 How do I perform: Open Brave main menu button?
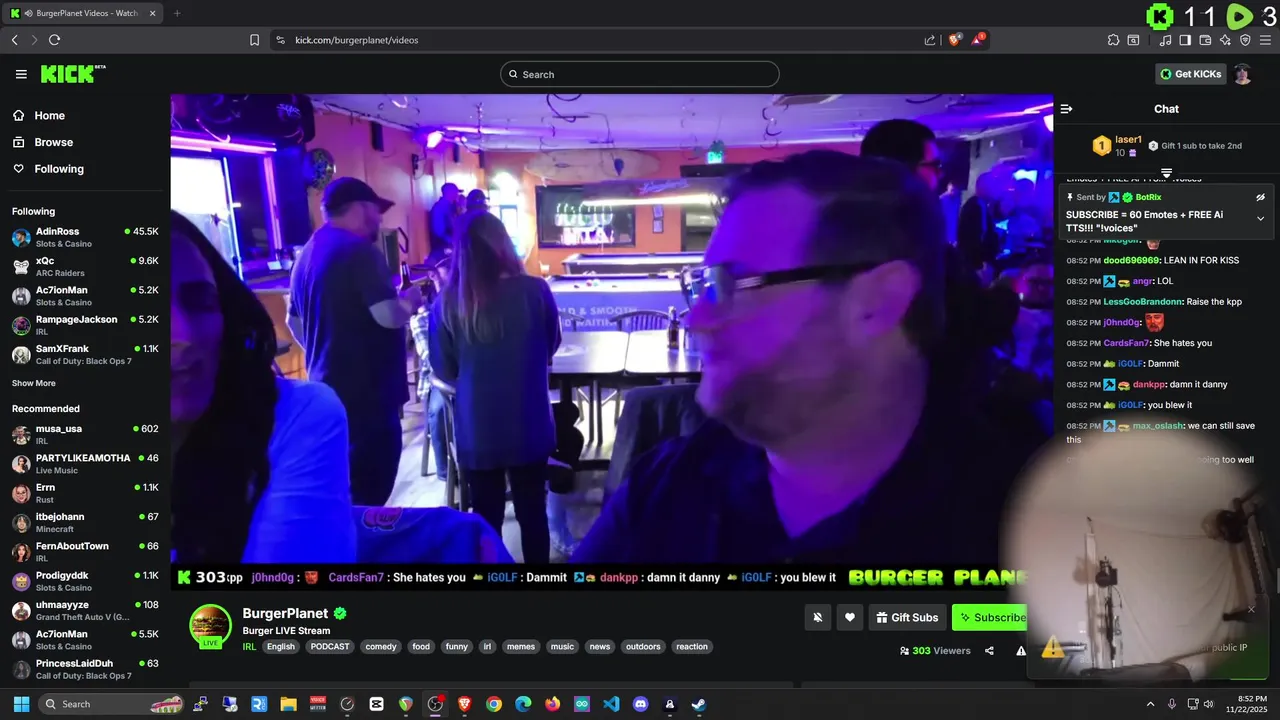[x=1266, y=40]
